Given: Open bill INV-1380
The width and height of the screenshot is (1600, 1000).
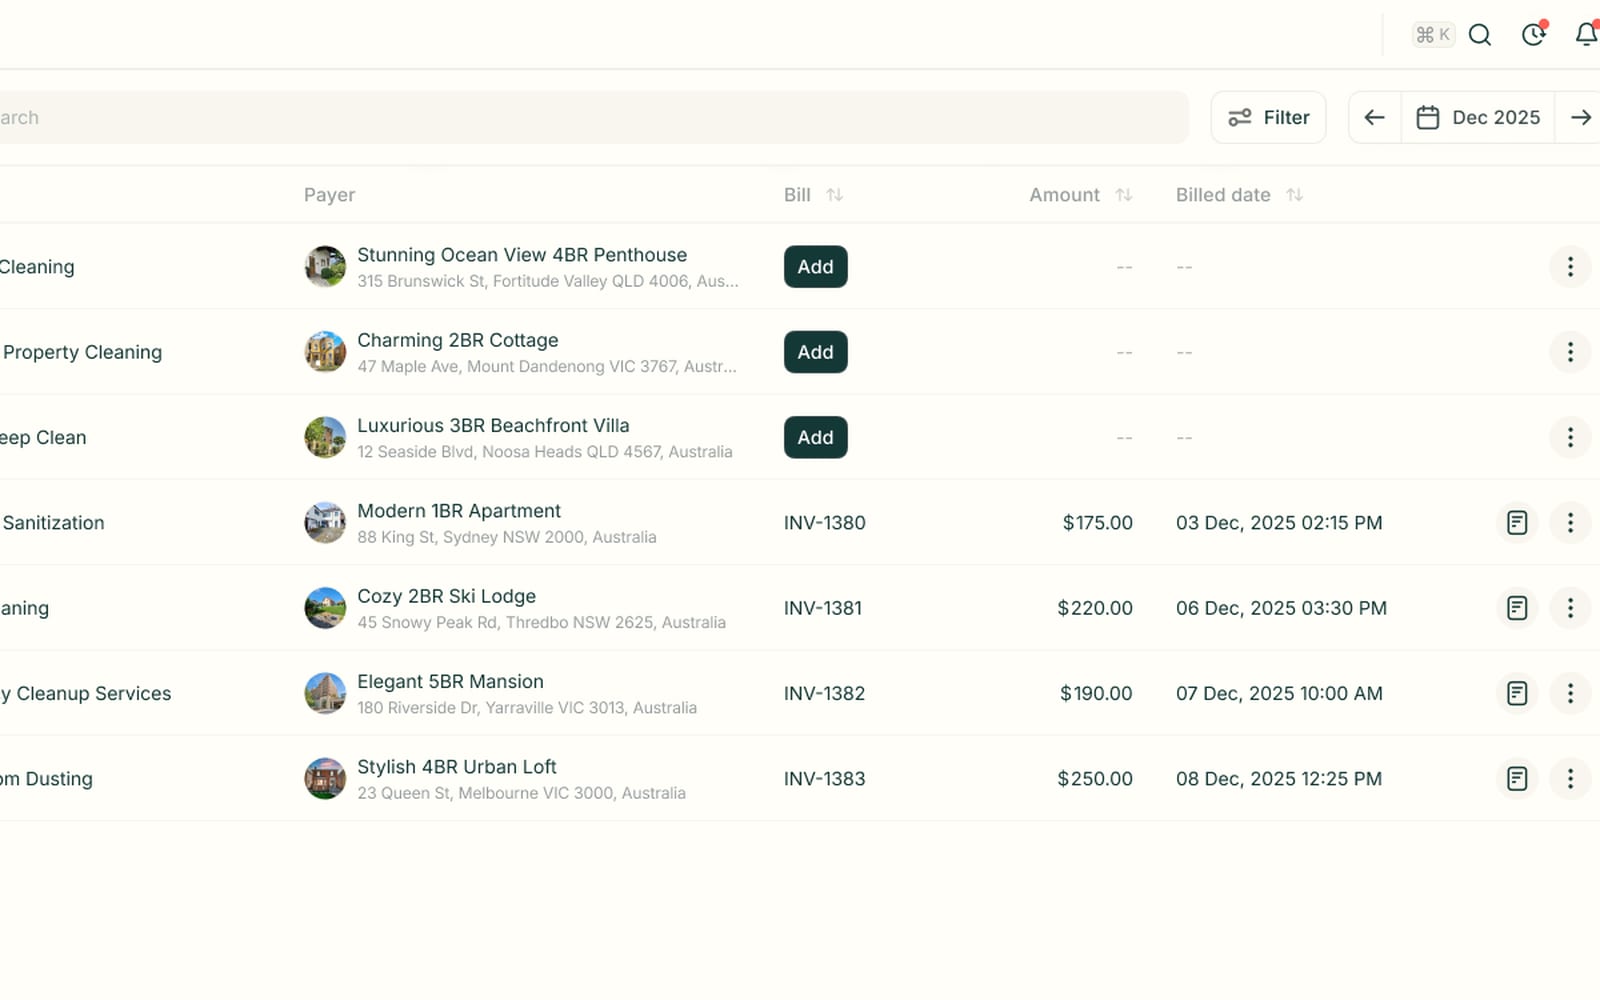Looking at the screenshot, I should tap(825, 523).
